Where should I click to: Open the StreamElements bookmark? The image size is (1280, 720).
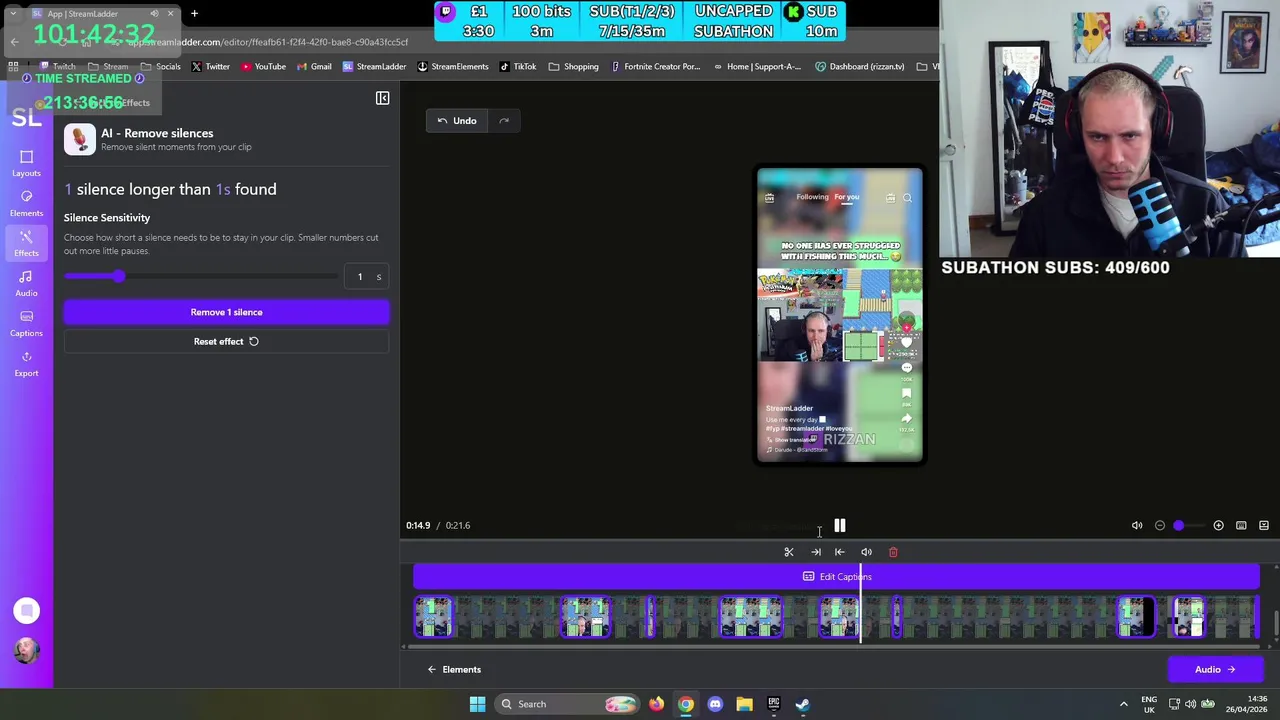click(x=453, y=67)
